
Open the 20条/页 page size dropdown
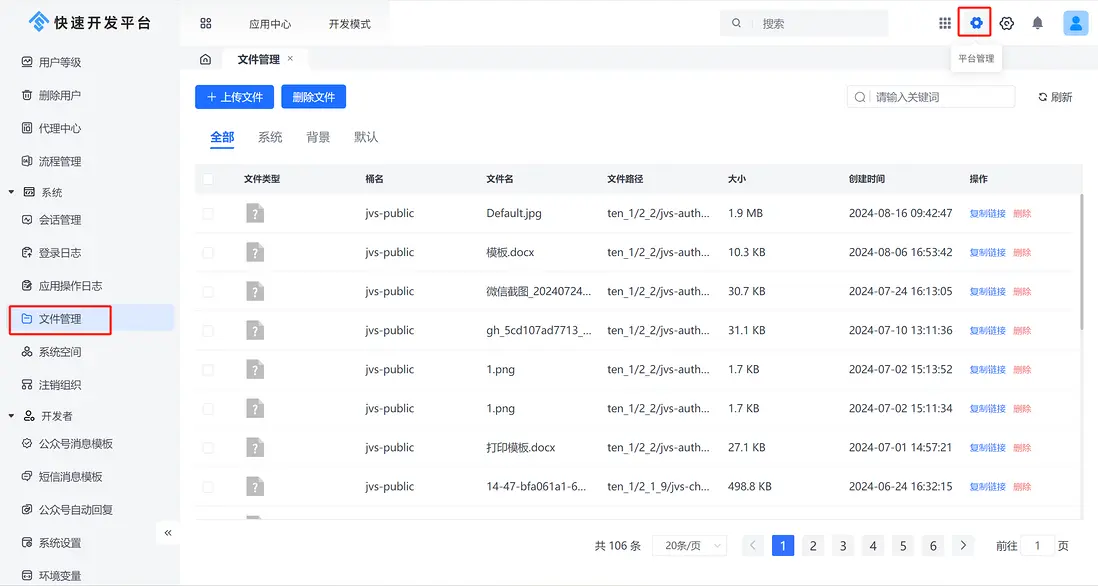689,545
